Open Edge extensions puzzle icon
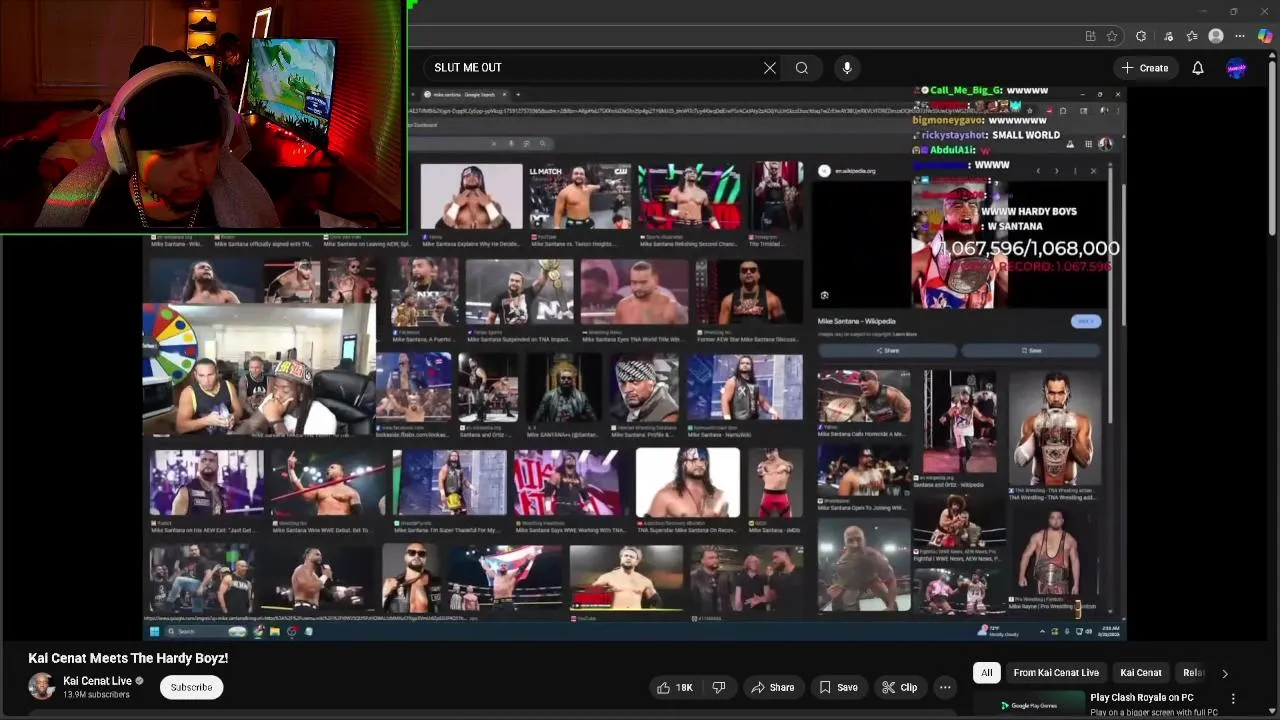Viewport: 1280px width, 720px height. [1141, 36]
